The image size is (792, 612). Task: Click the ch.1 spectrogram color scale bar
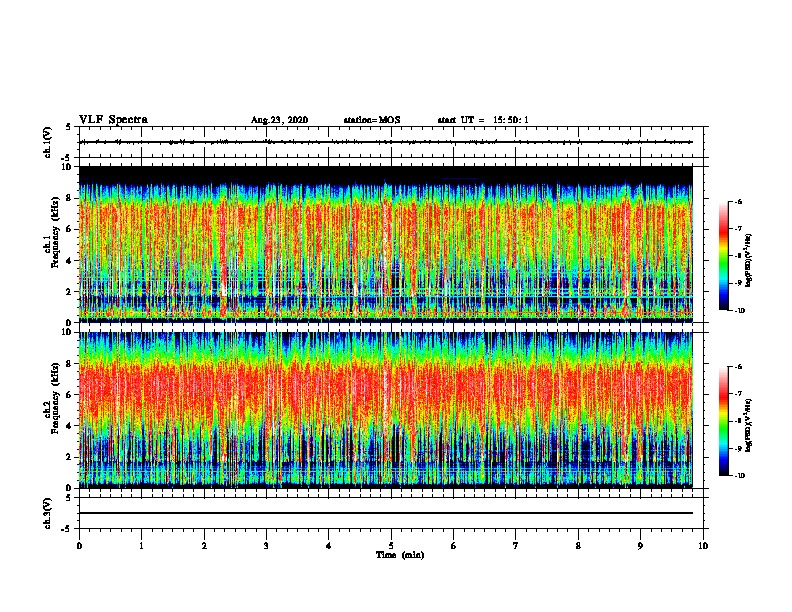724,256
